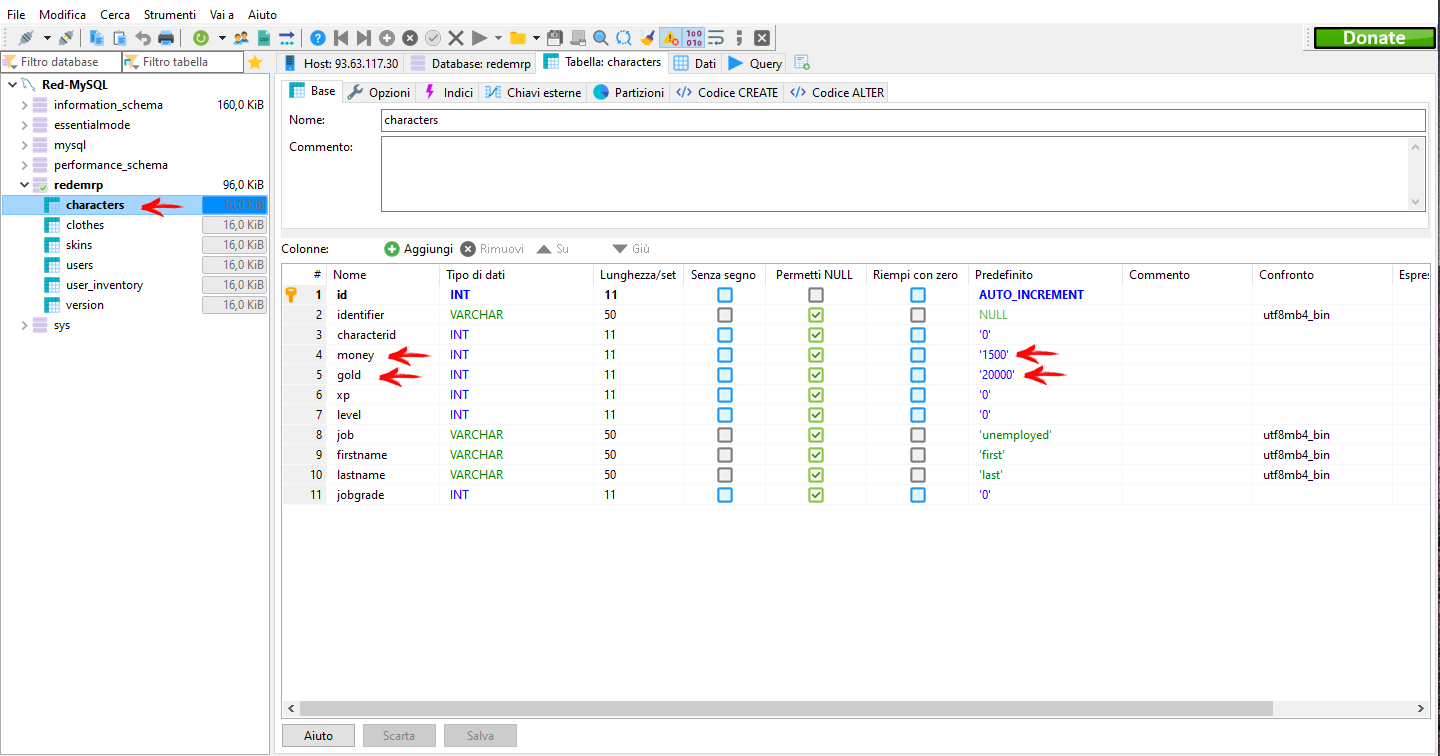Enable Senza segno for the id column

pyautogui.click(x=725, y=295)
